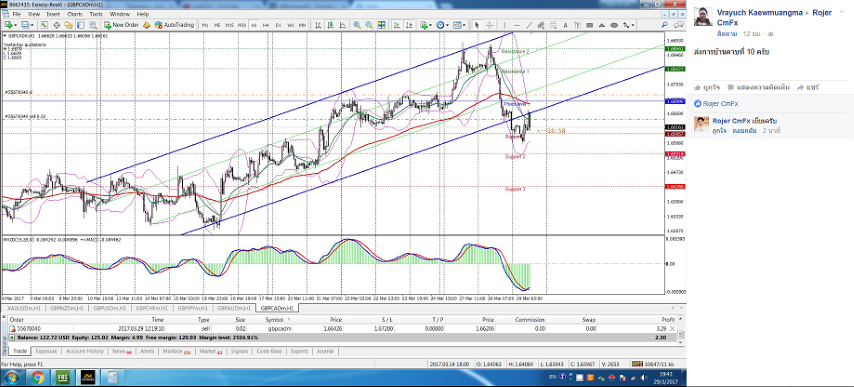Open the Data Window crosshair-circle icon
This screenshot has width=854, height=387.
pyautogui.click(x=57, y=24)
